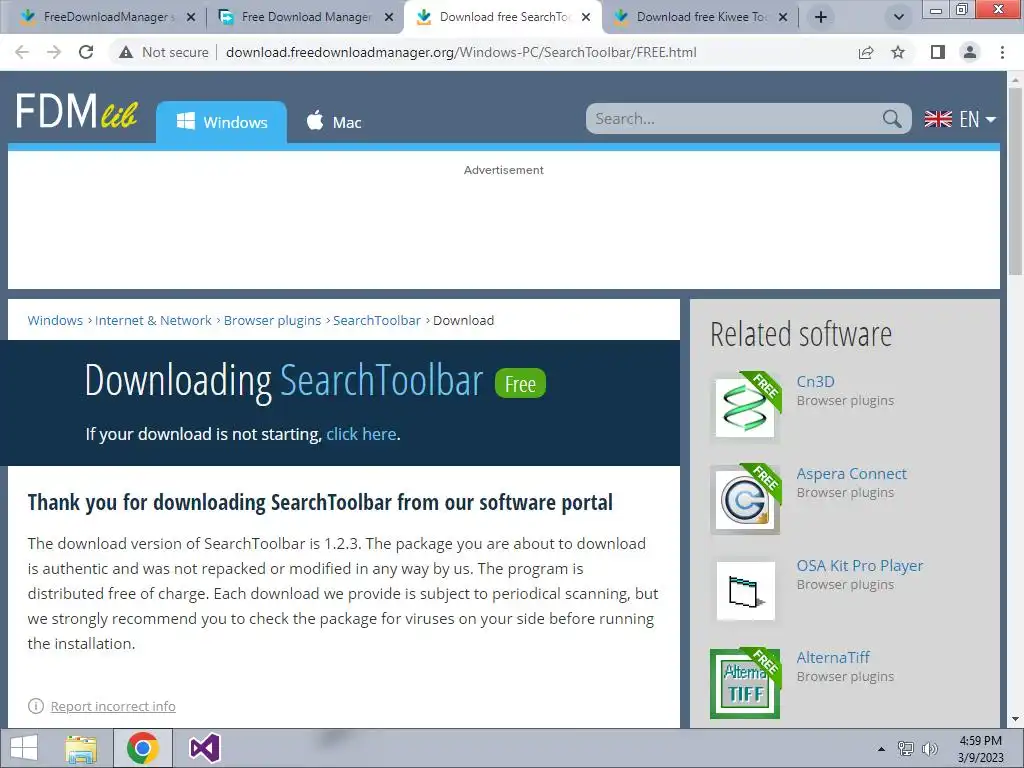This screenshot has height=768, width=1024.
Task: Open the EN language dropdown
Action: click(x=960, y=119)
